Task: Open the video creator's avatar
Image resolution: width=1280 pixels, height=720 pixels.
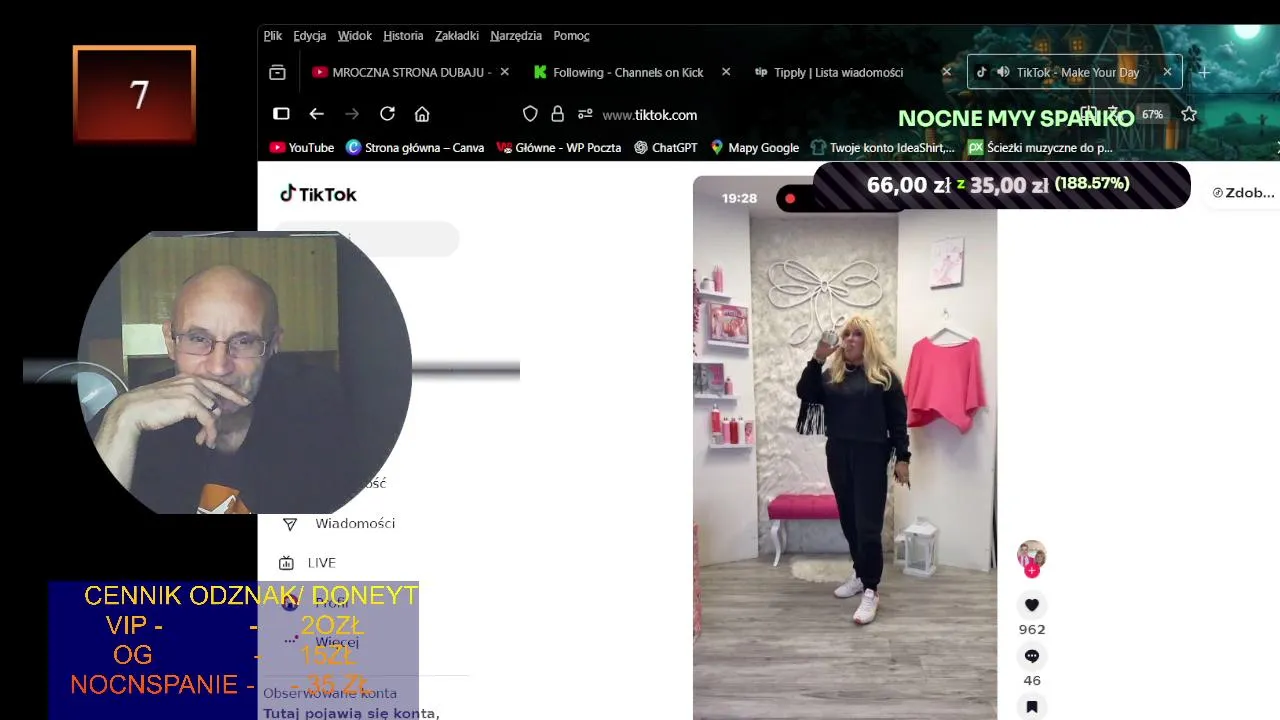Action: [1032, 555]
